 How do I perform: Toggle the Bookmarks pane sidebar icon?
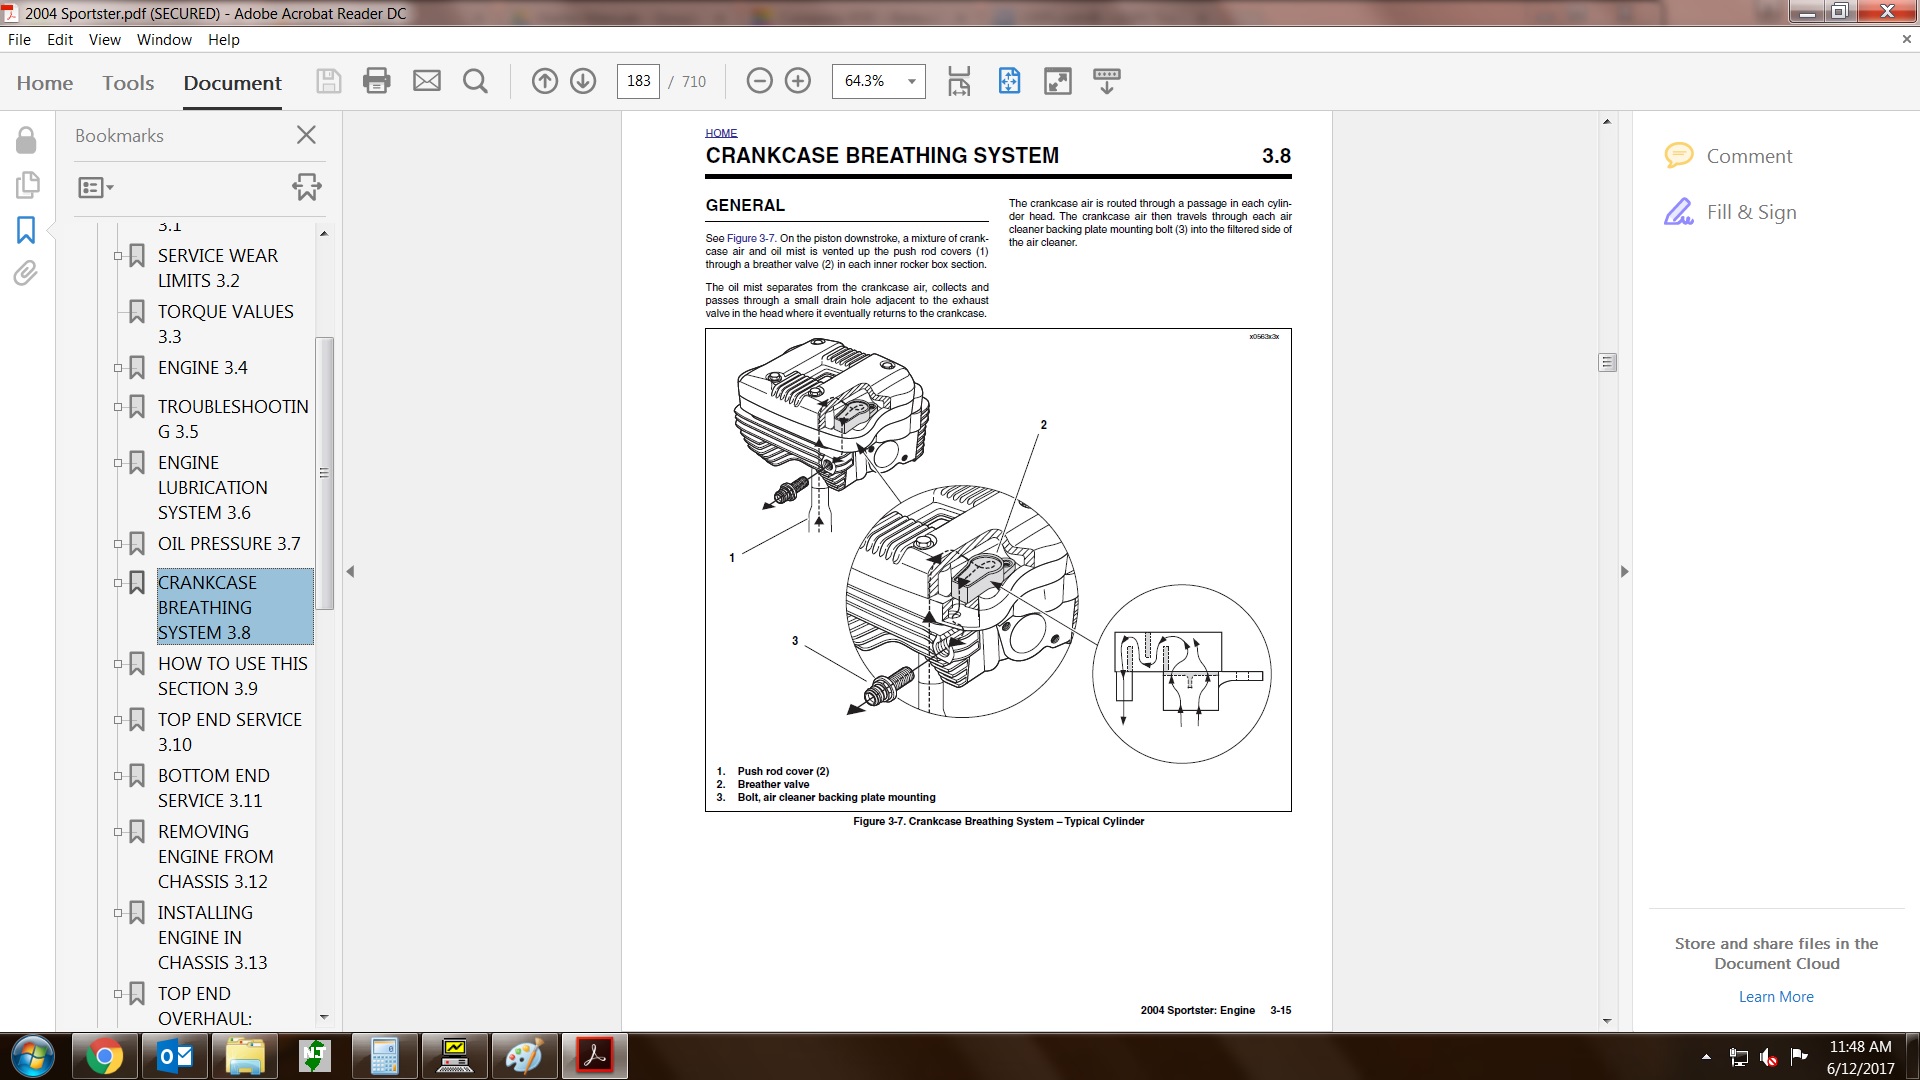[26, 230]
